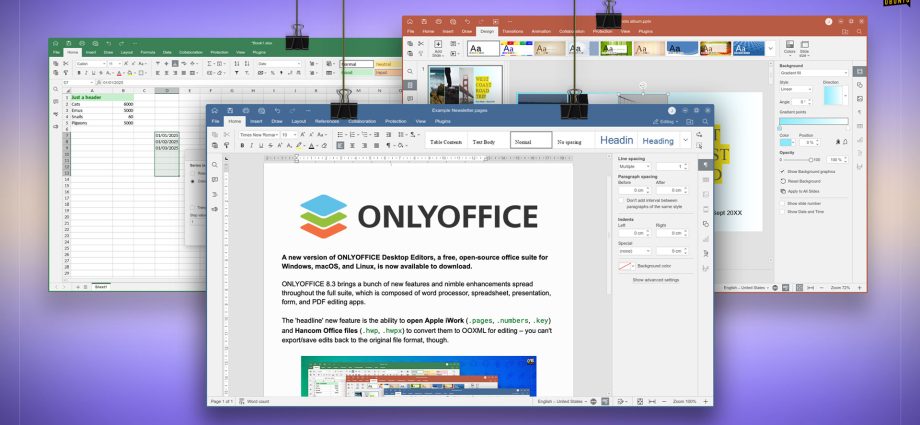This screenshot has width=920, height=425.
Task: Click the Opacity slider in presentation panel
Action: [797, 160]
